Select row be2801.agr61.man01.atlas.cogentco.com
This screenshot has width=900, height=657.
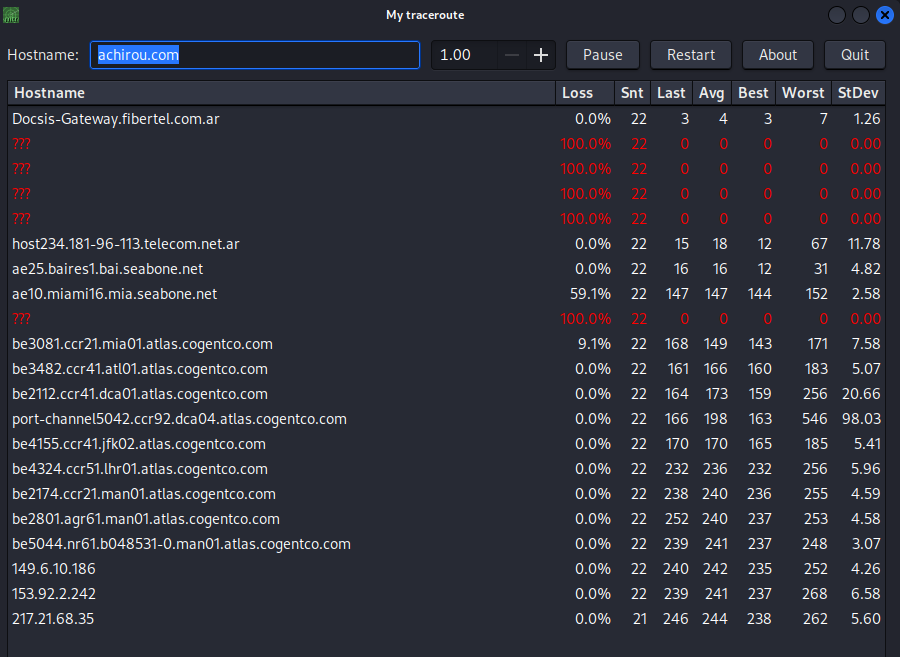coord(446,519)
